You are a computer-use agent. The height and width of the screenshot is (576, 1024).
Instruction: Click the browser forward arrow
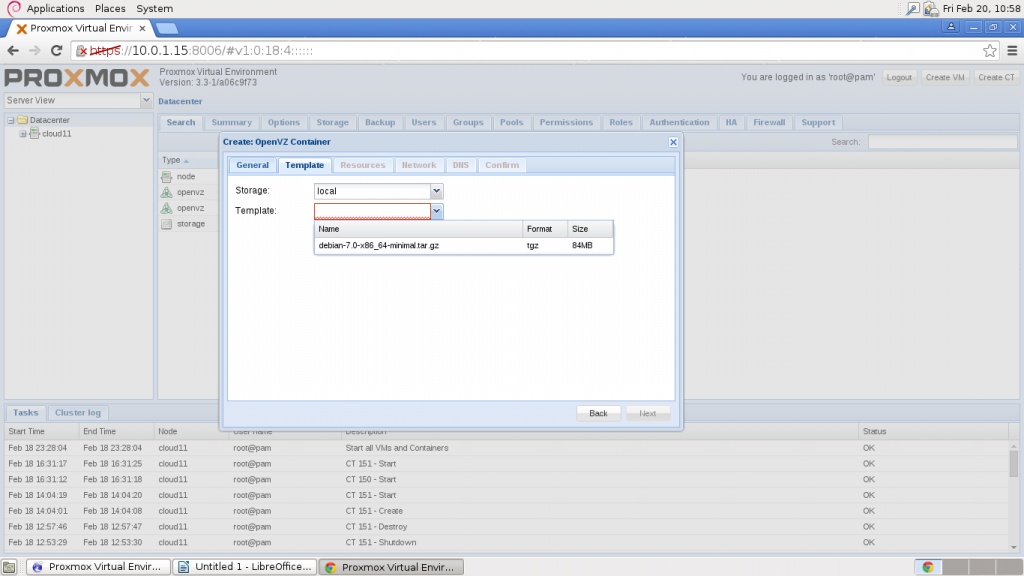click(x=35, y=50)
